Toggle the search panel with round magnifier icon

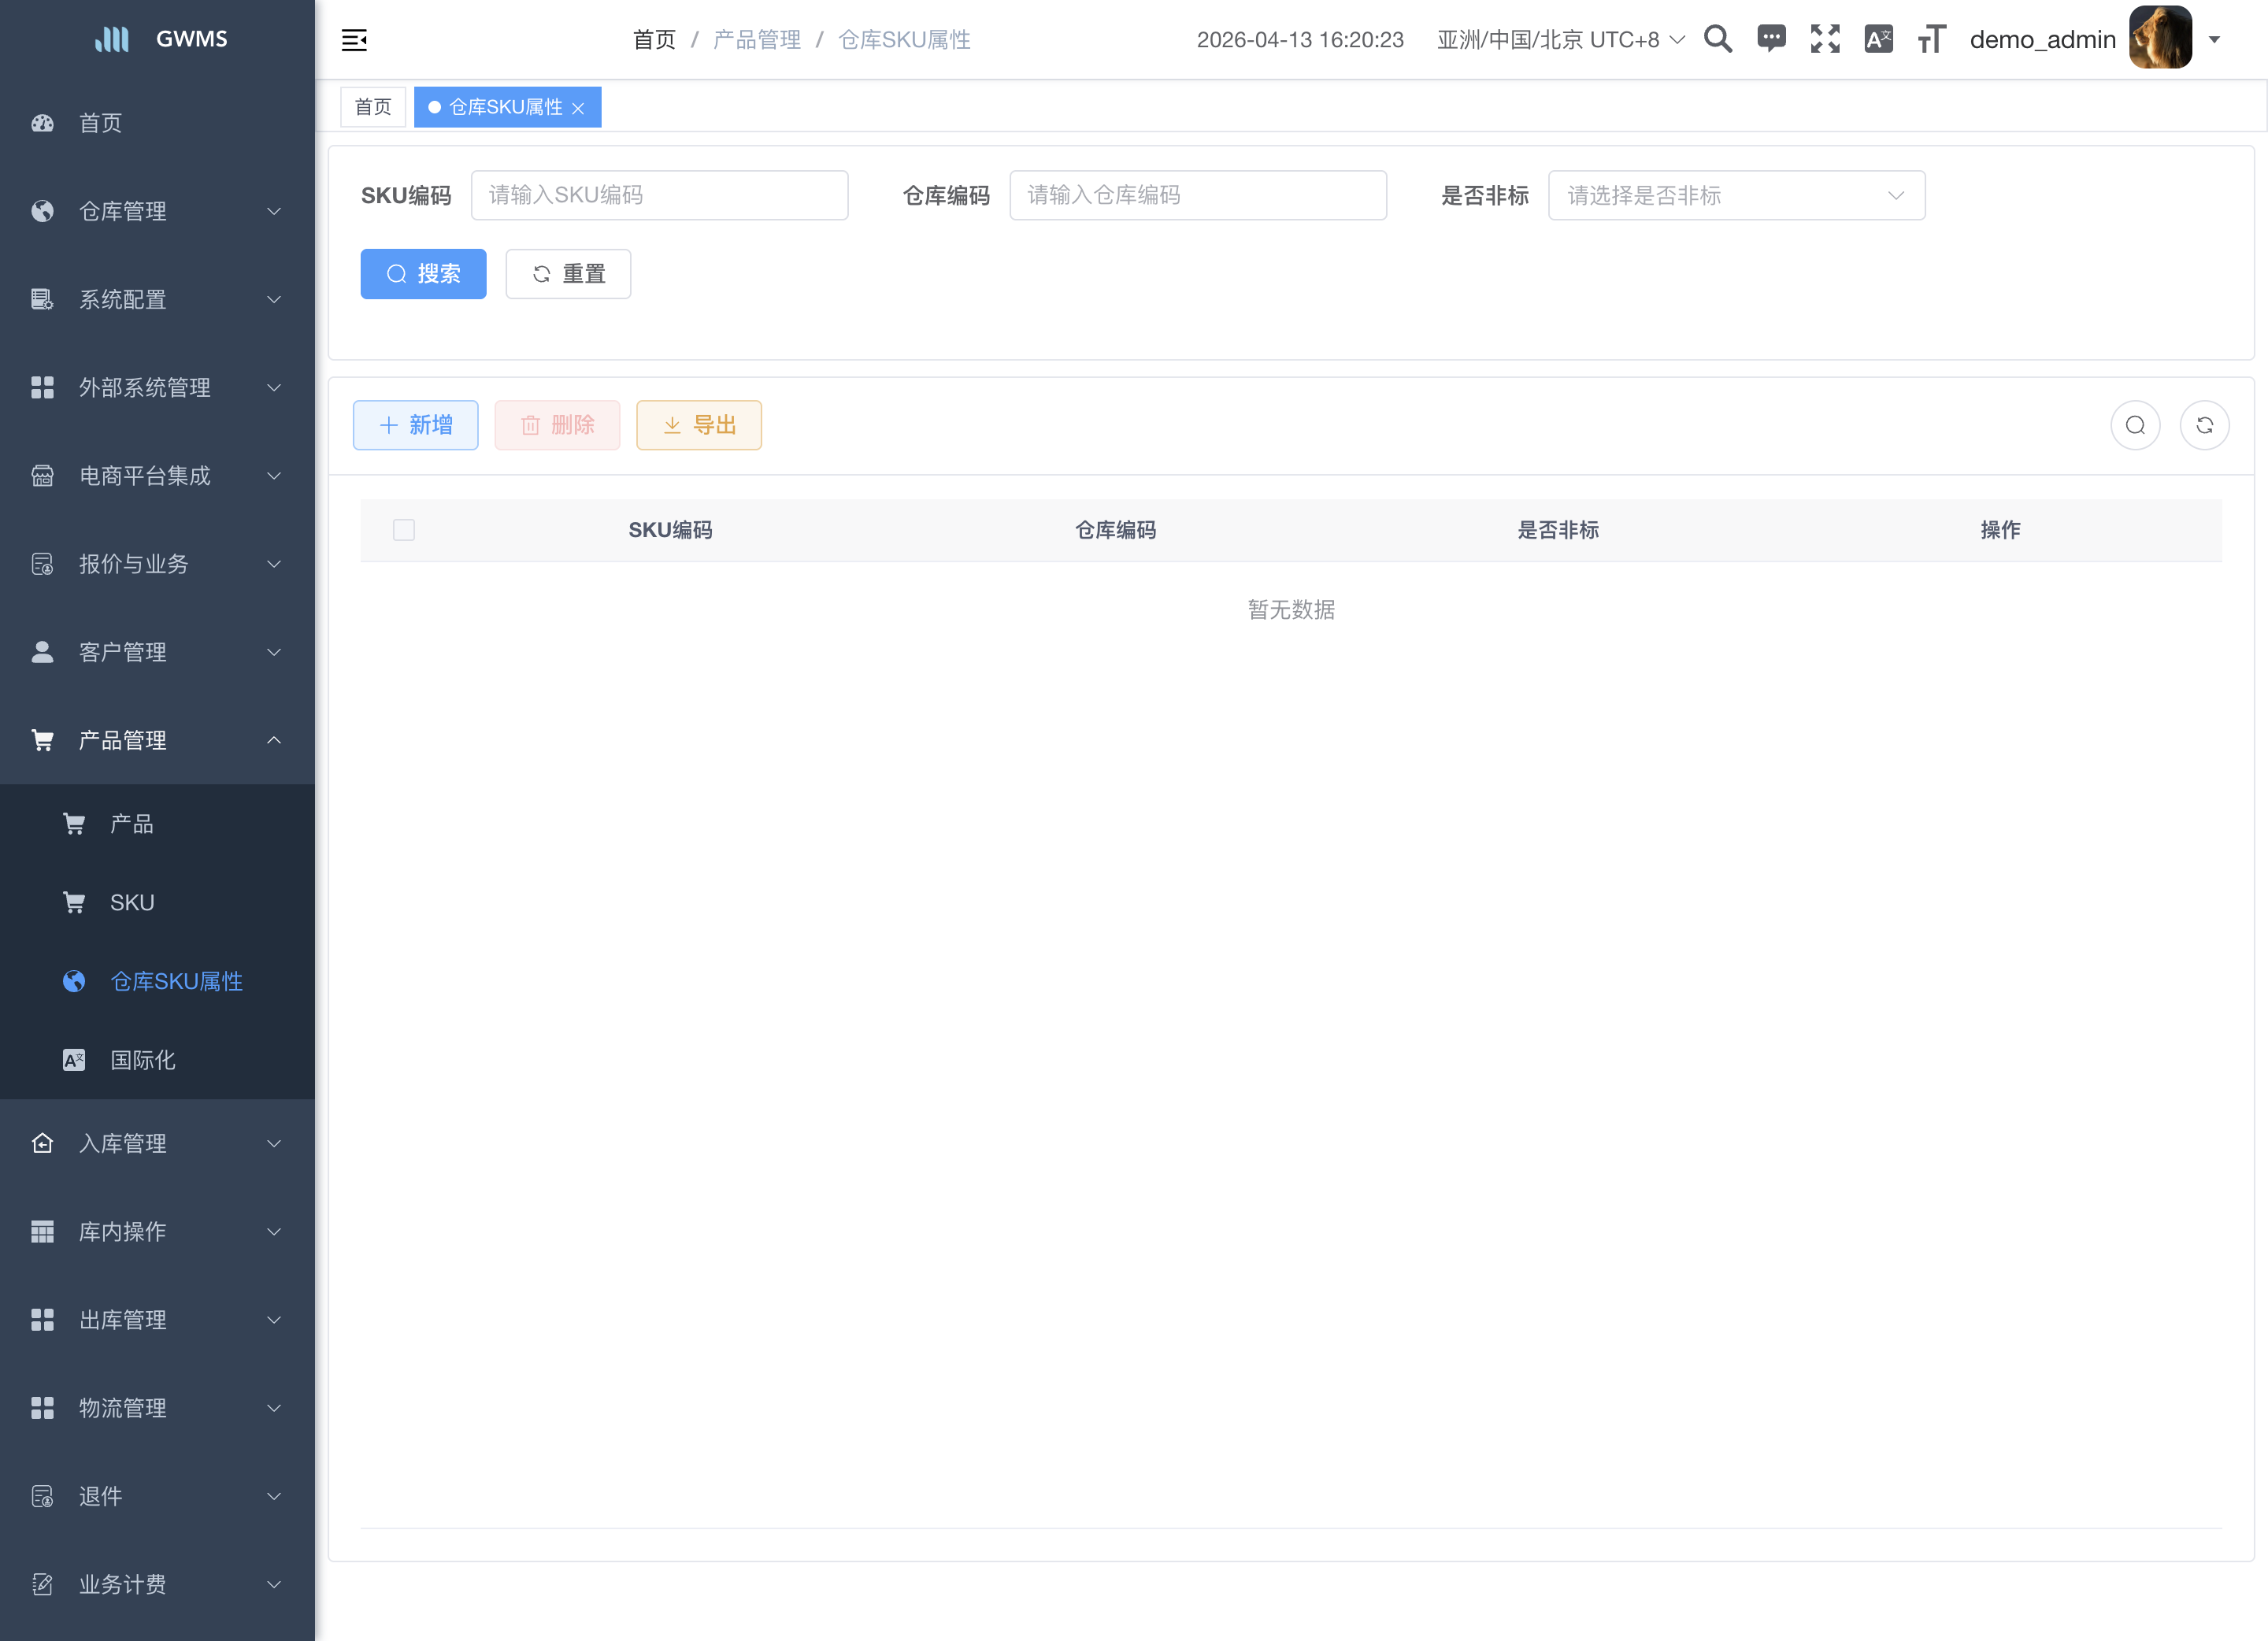[x=2135, y=425]
